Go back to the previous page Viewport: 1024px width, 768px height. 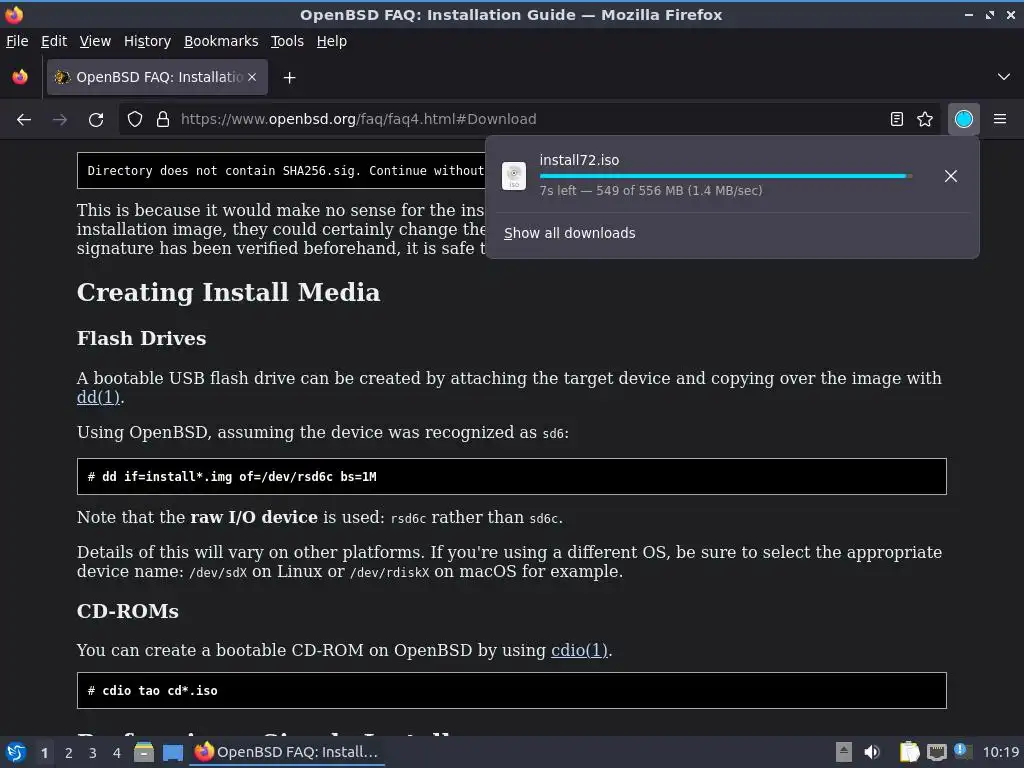[24, 120]
